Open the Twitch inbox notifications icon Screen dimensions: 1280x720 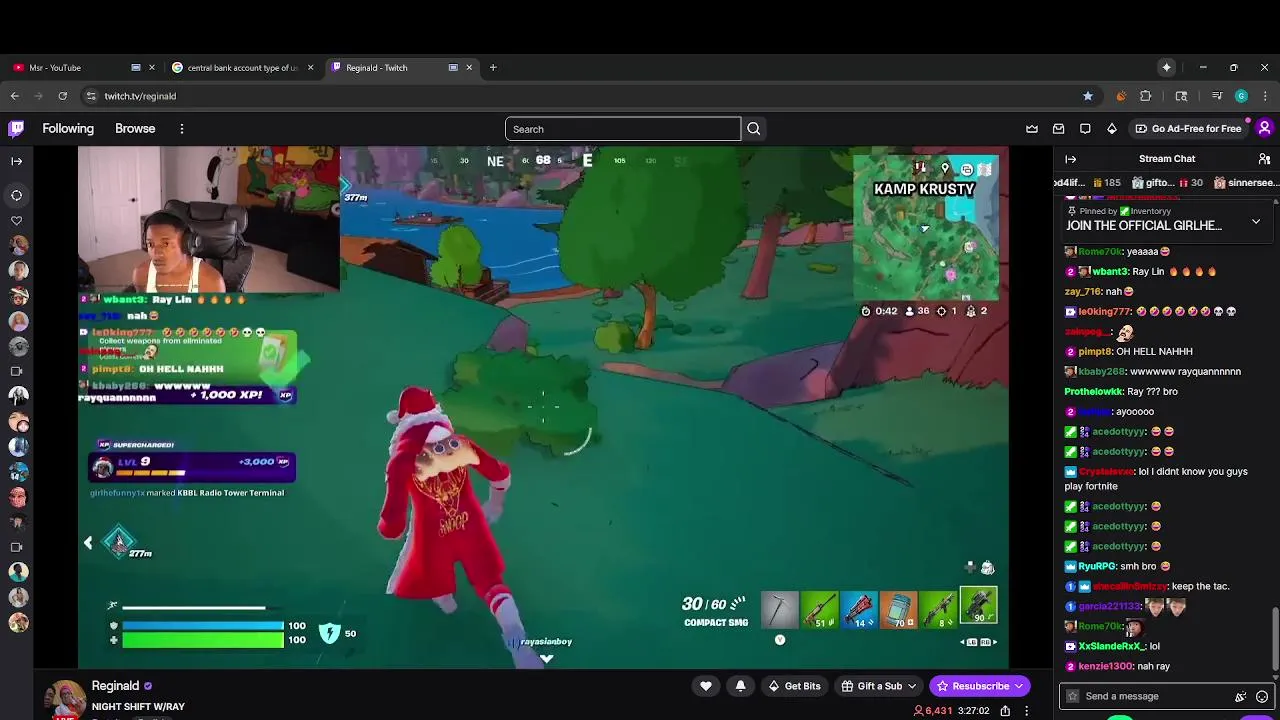(x=1058, y=128)
